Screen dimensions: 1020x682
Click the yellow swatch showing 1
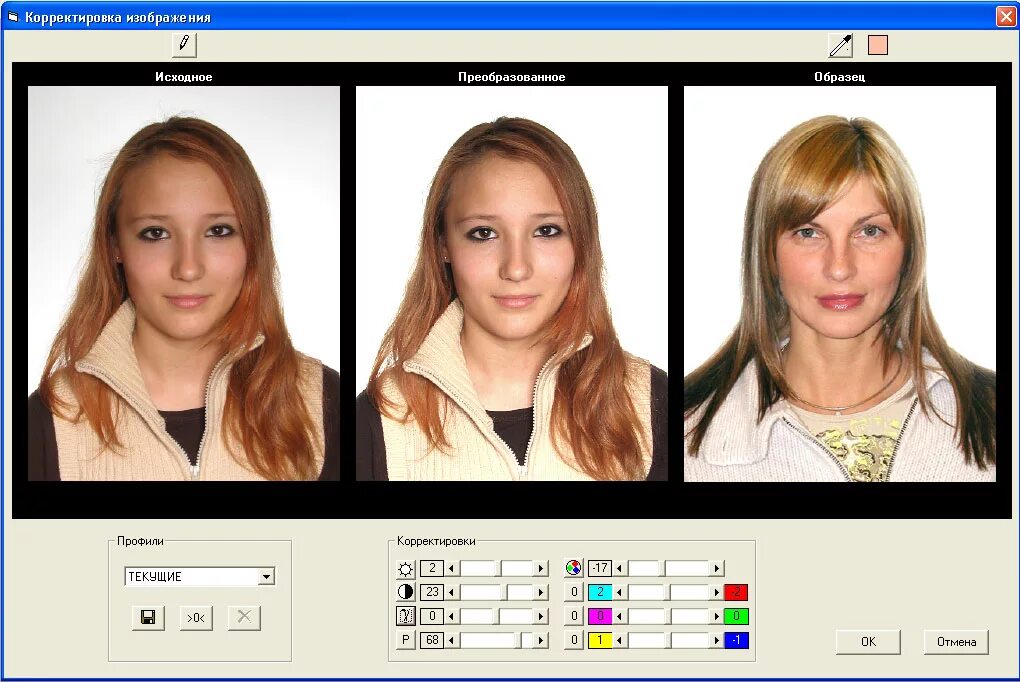(x=600, y=640)
